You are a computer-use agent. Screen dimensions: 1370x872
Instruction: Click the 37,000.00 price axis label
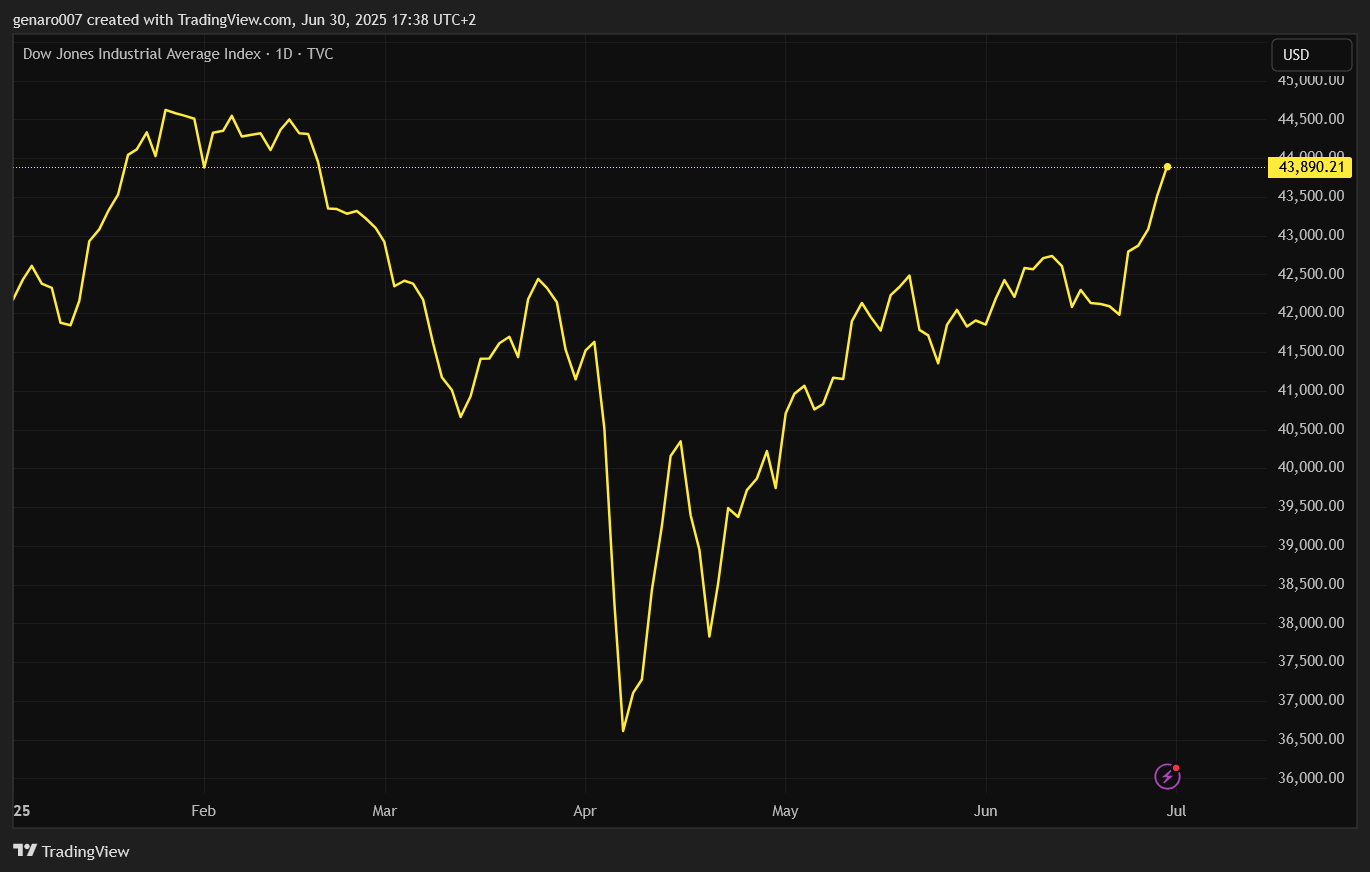1312,700
